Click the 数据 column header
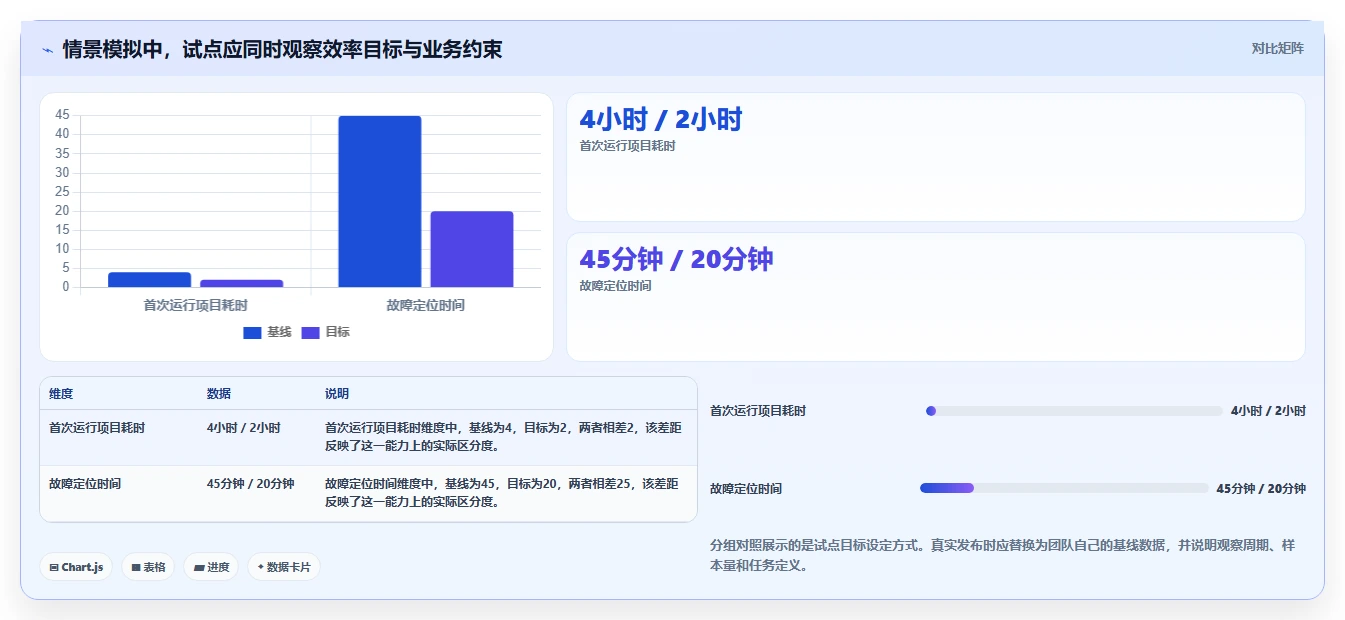Image resolution: width=1345 pixels, height=620 pixels. tap(219, 394)
